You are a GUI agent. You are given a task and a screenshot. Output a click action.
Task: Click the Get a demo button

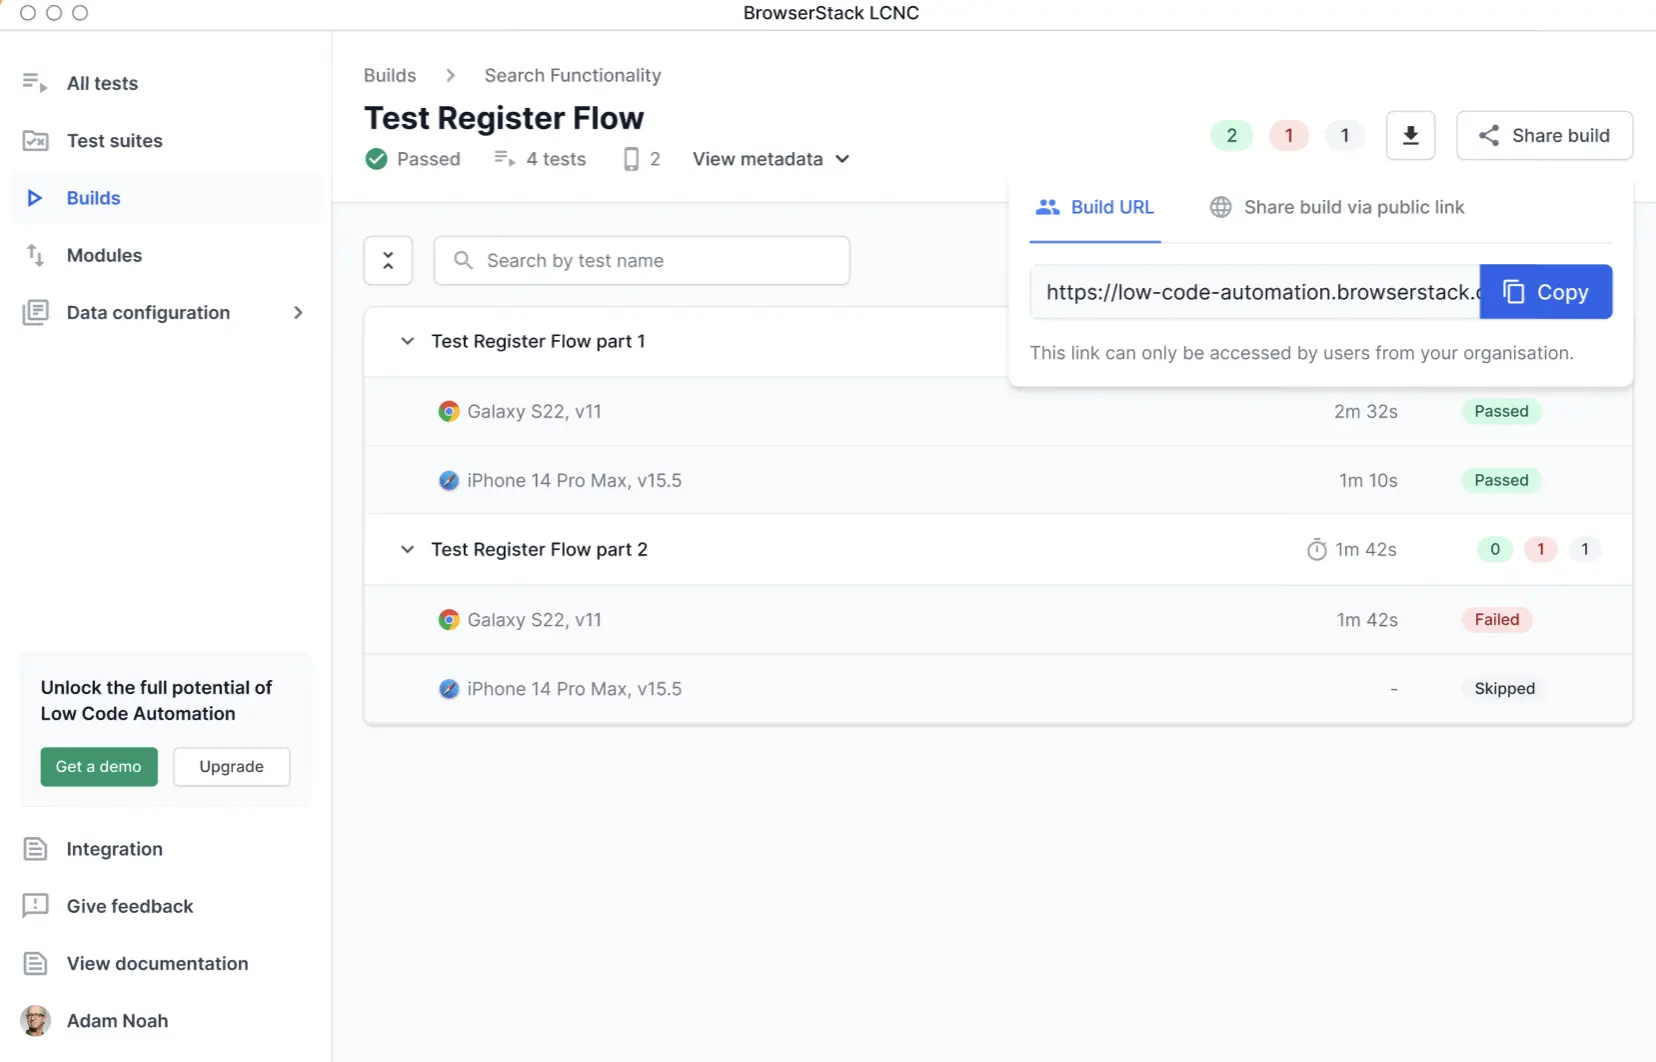99,767
